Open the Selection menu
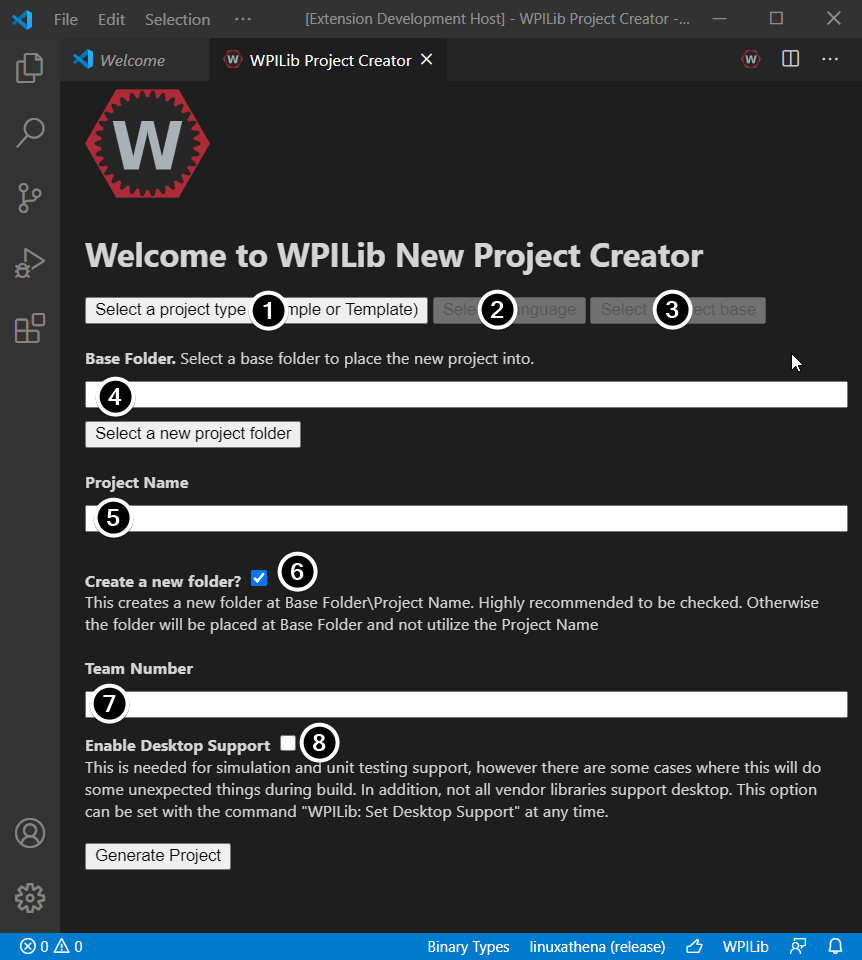The image size is (862, 960). 178,20
